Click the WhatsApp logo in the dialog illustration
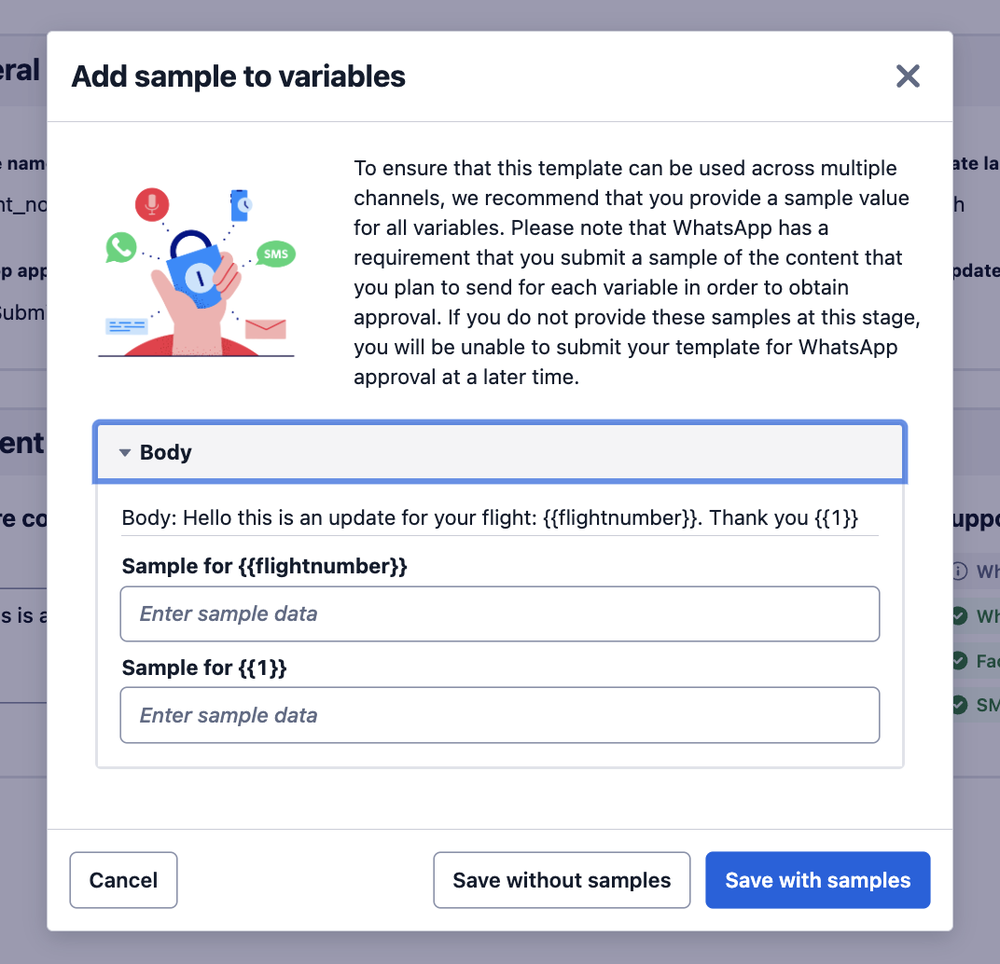The image size is (1000, 964). 120,247
